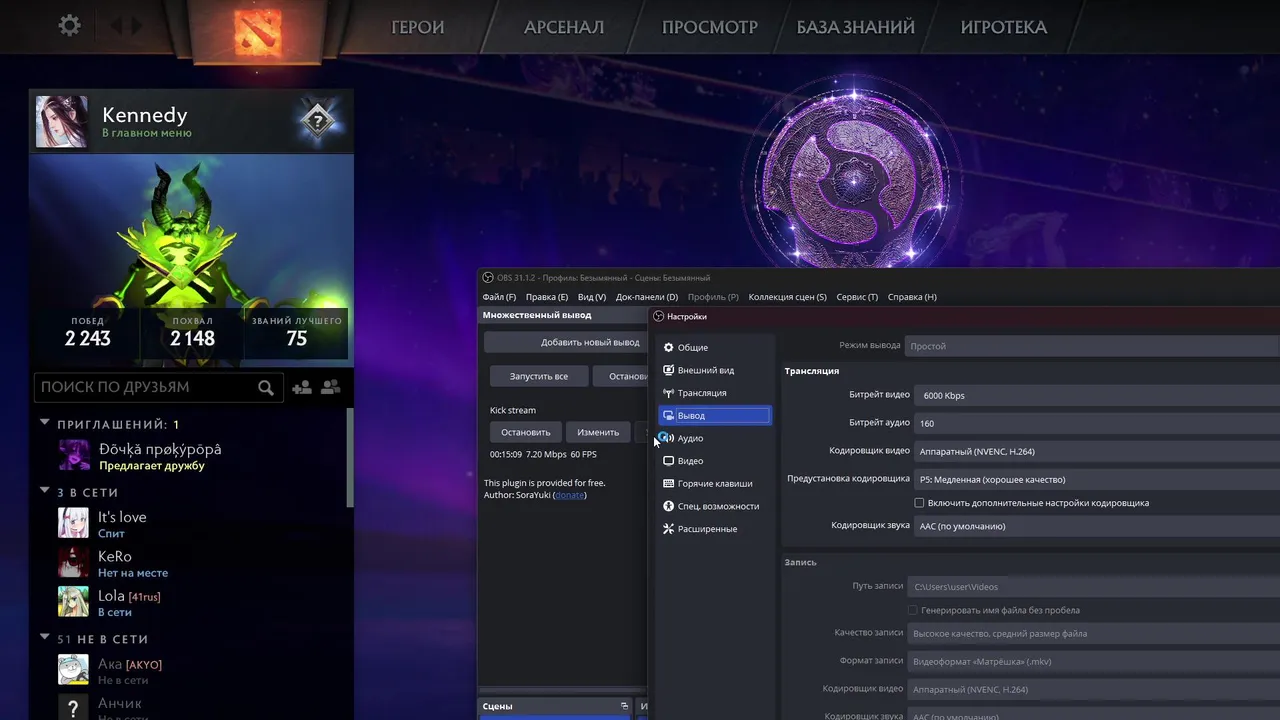Open the ГЕРОИ tab in Dota
This screenshot has width=1280, height=720.
[418, 27]
